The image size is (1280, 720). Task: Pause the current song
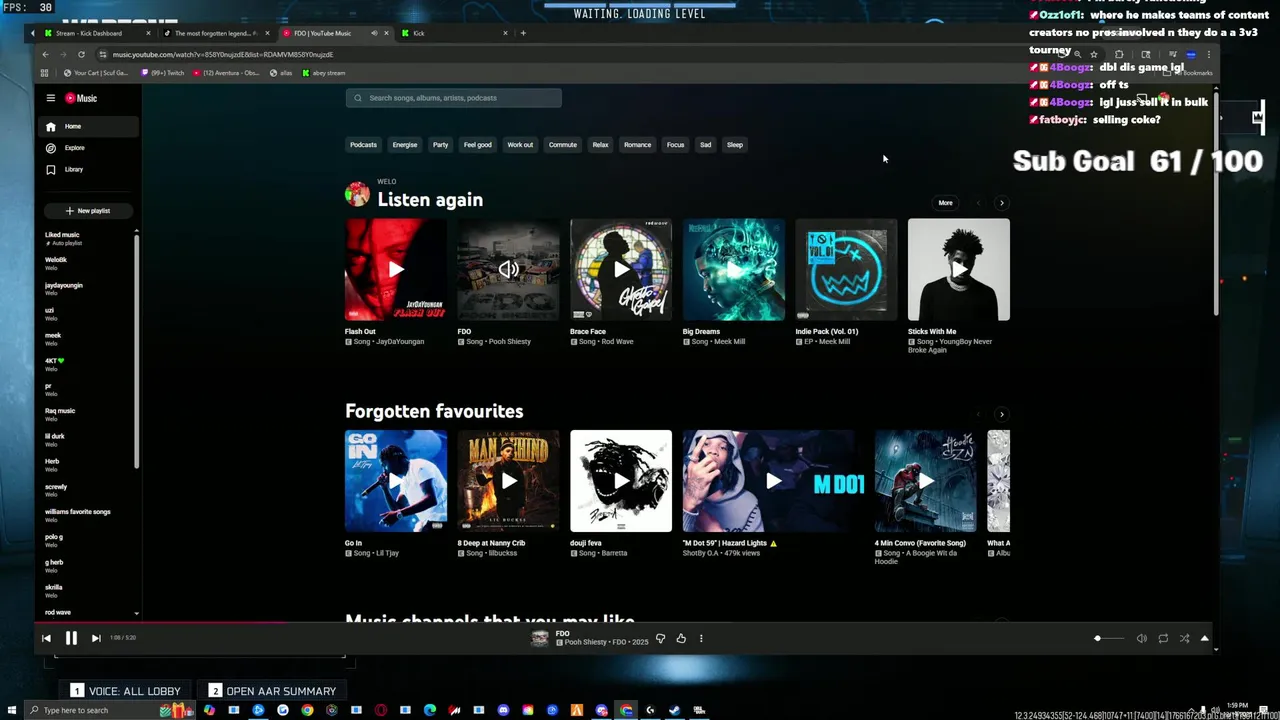point(71,638)
